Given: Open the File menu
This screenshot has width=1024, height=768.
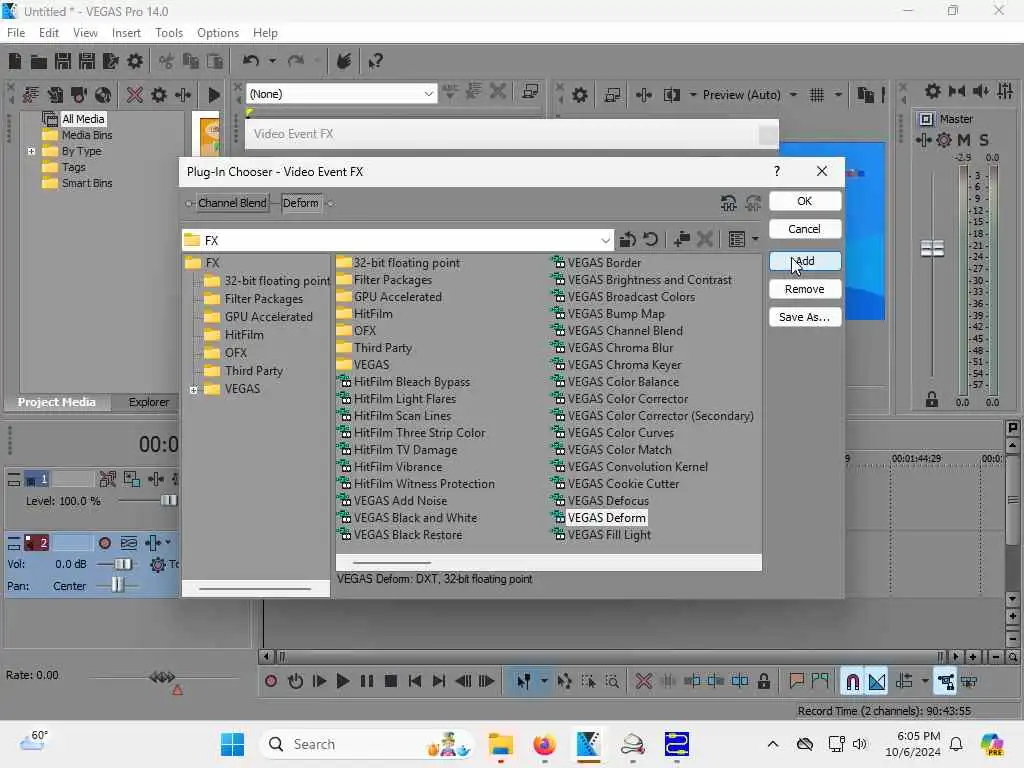Looking at the screenshot, I should click(x=16, y=33).
